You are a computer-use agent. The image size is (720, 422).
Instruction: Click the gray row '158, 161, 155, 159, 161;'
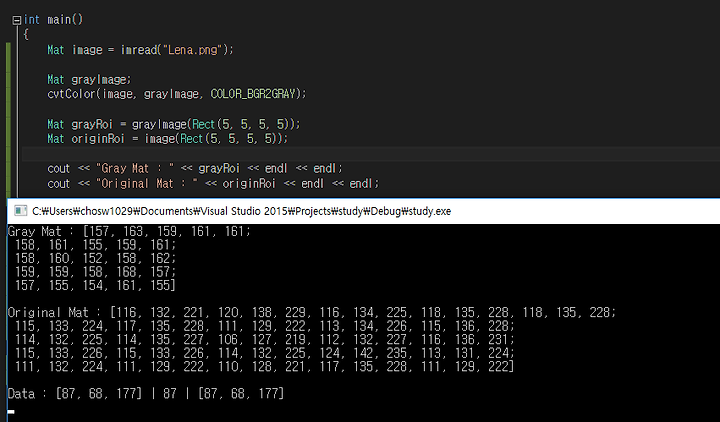tap(96, 245)
